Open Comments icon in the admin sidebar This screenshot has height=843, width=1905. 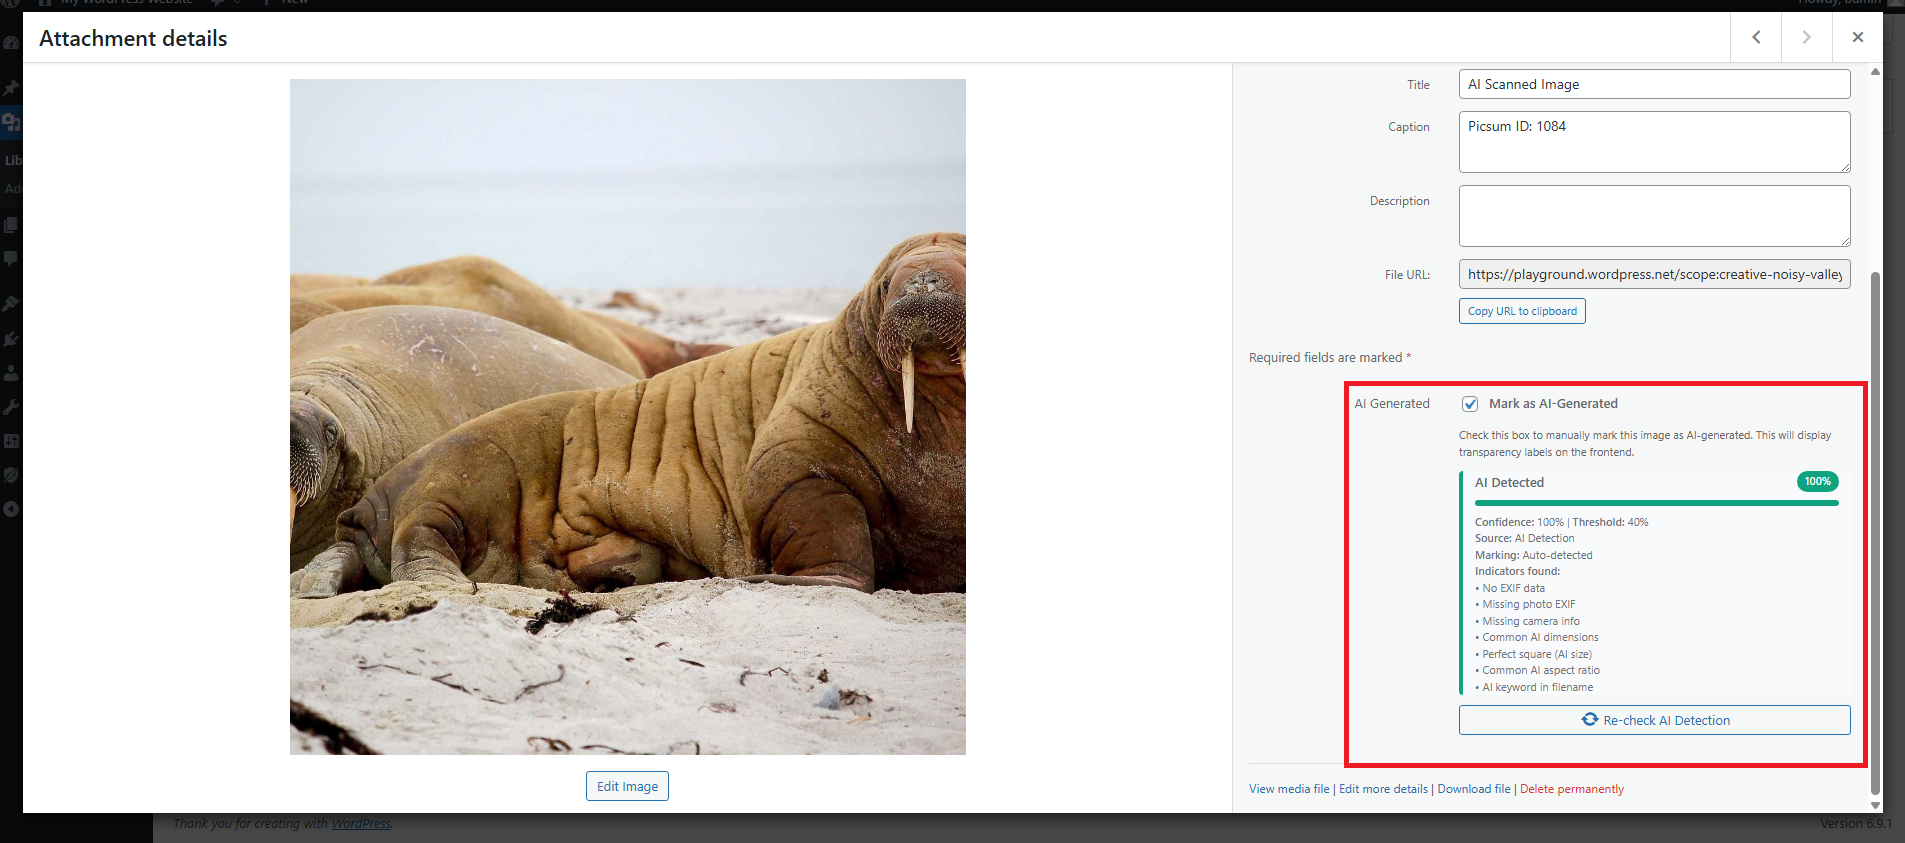click(11, 259)
